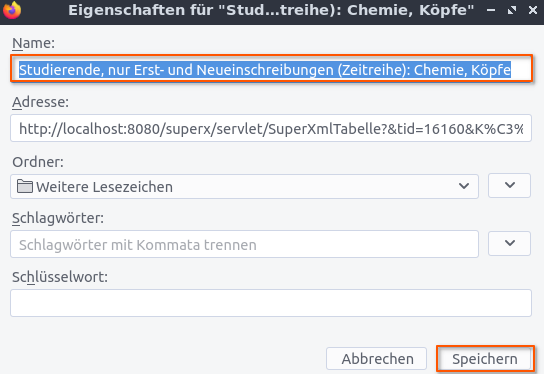Click the Schlagwörter tags input field

coord(245,244)
